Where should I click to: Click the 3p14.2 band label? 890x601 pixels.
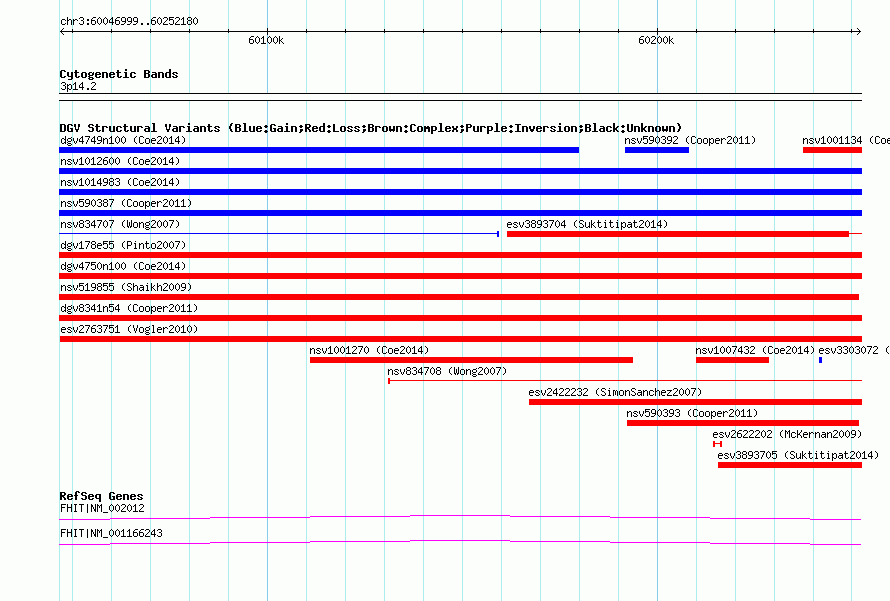(78, 86)
